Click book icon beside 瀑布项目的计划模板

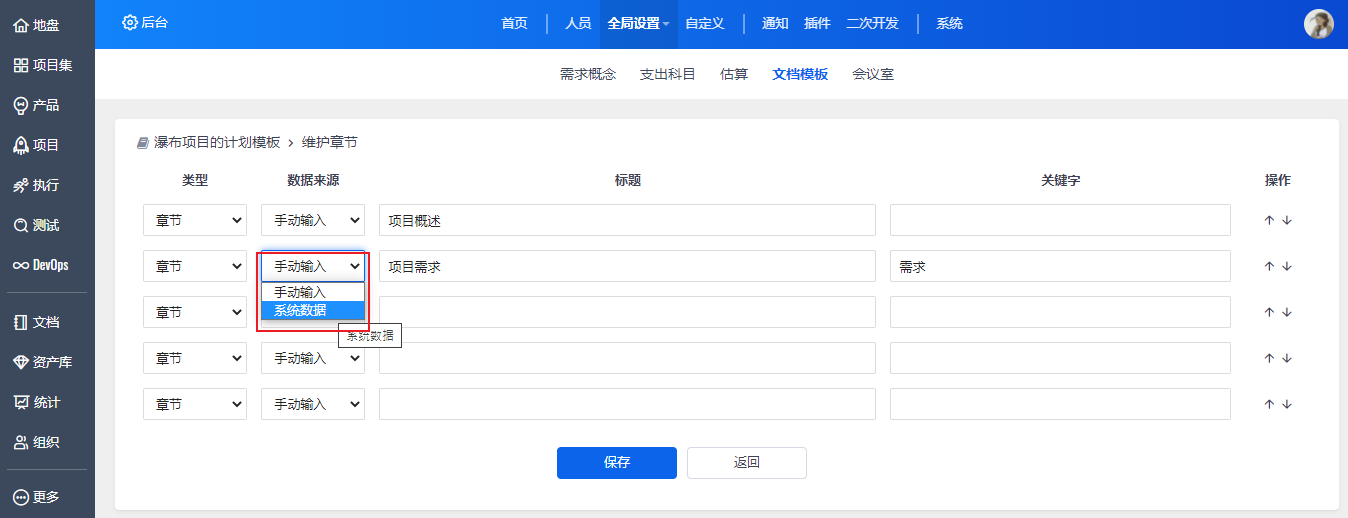click(x=142, y=143)
